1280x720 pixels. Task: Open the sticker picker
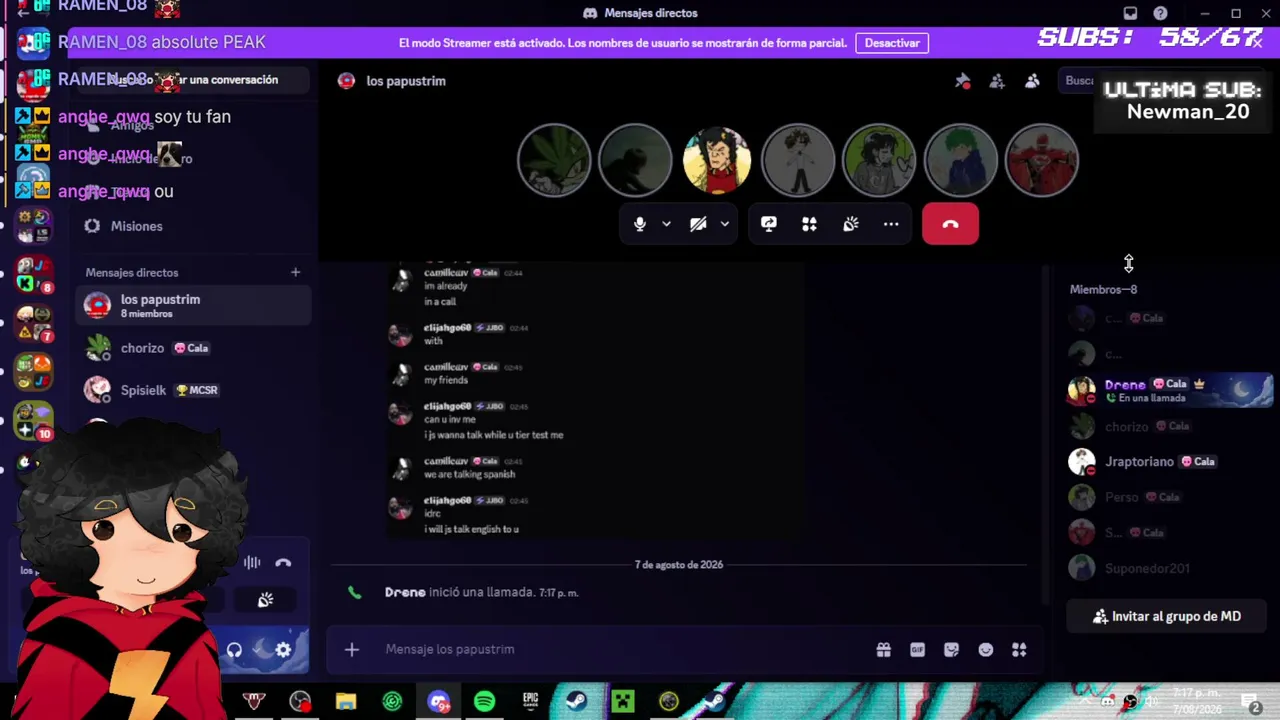click(952, 650)
